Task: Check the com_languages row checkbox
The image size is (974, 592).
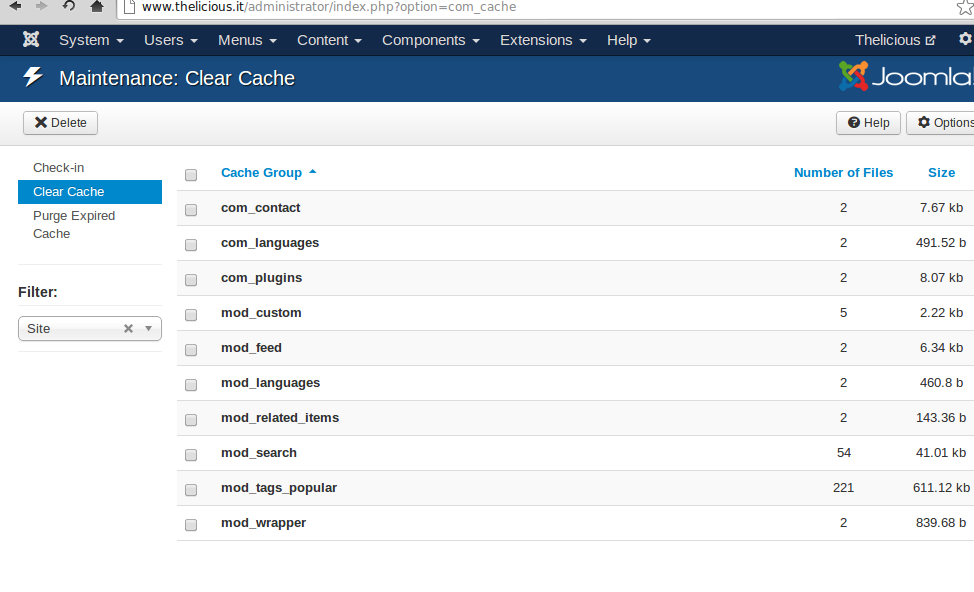Action: coord(191,245)
